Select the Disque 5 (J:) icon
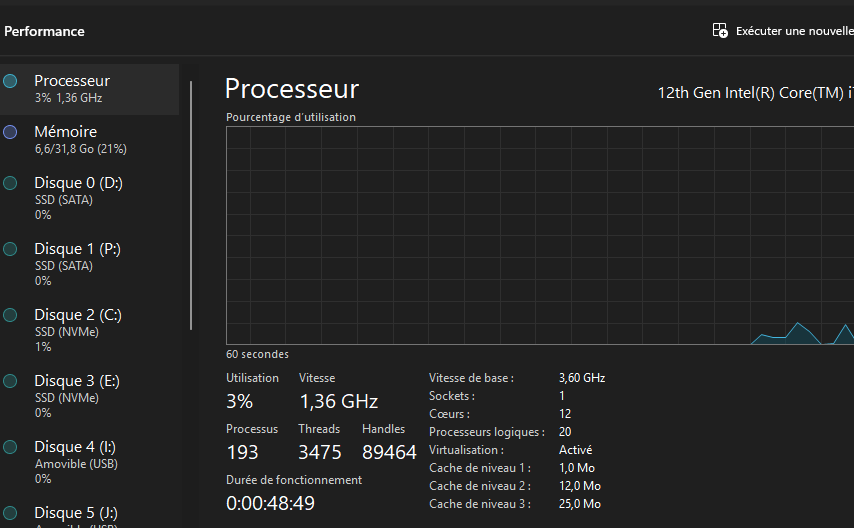This screenshot has width=854, height=528. tap(10, 513)
